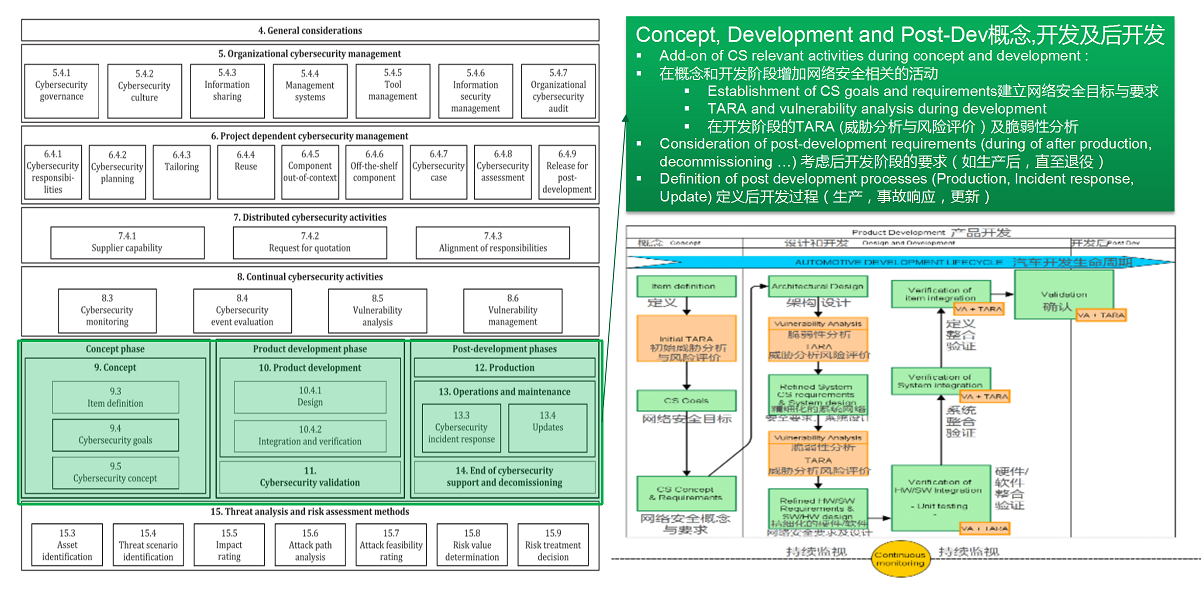Viewport: 1201px width, 592px height.
Task: Select the orange Initial TARA flowchart box
Action: [x=686, y=343]
